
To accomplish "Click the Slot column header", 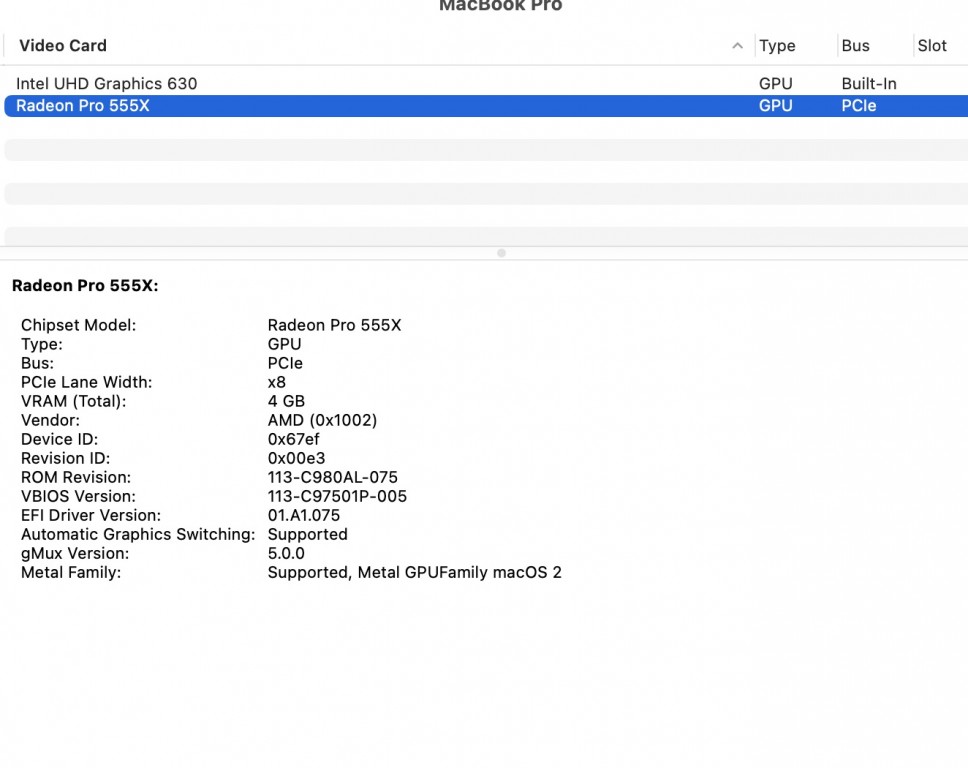I will click(x=932, y=46).
